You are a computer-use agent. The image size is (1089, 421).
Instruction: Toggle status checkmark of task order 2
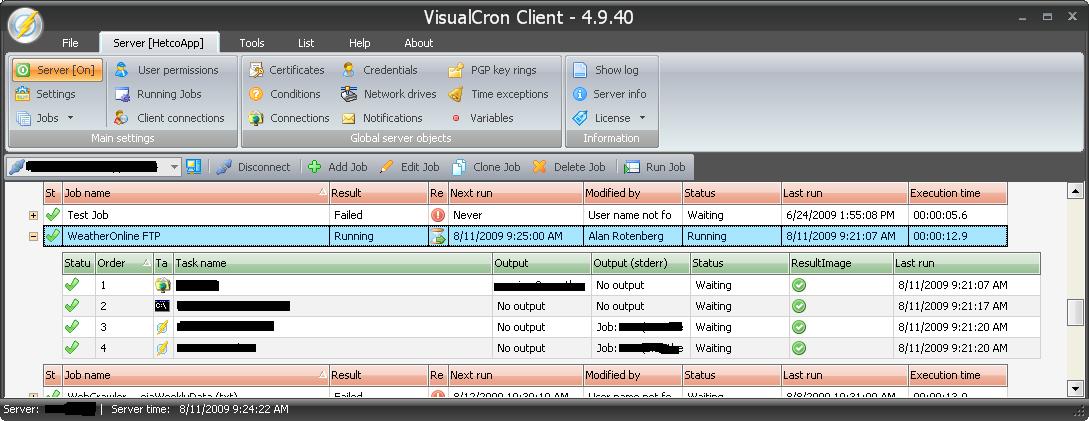pyautogui.click(x=72, y=306)
